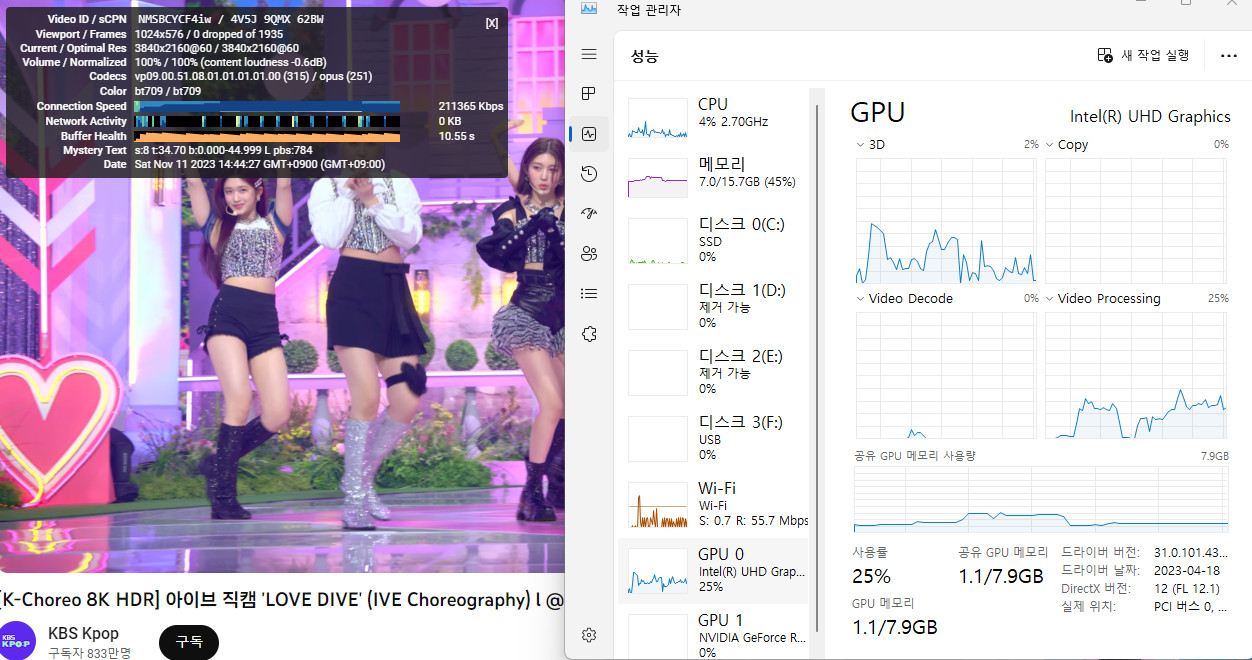Open the Users page icon
1252x660 pixels.
[589, 253]
